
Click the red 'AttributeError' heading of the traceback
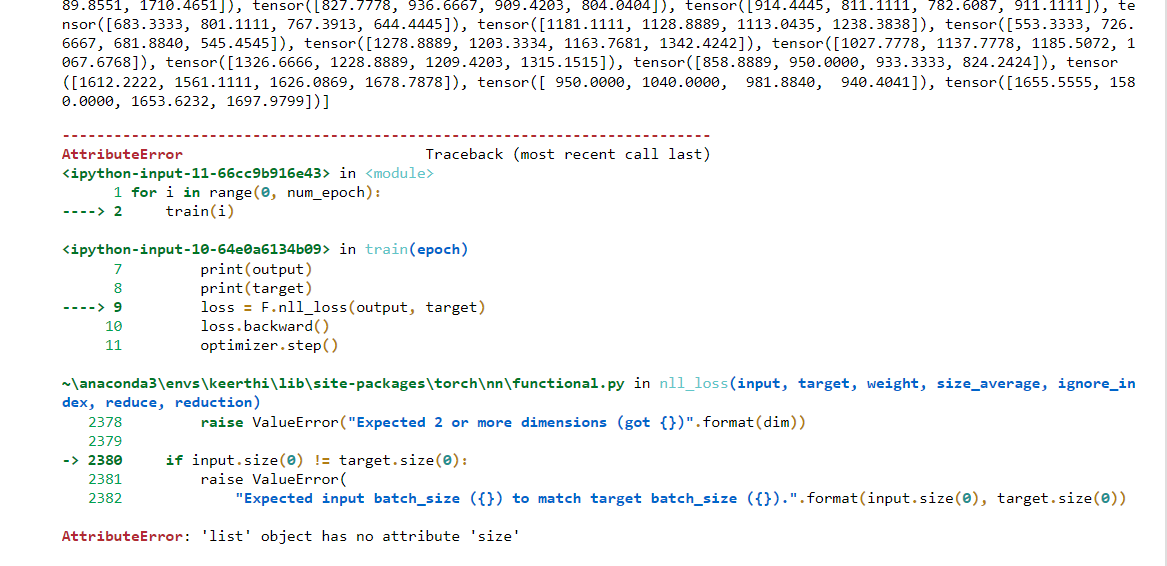point(122,154)
